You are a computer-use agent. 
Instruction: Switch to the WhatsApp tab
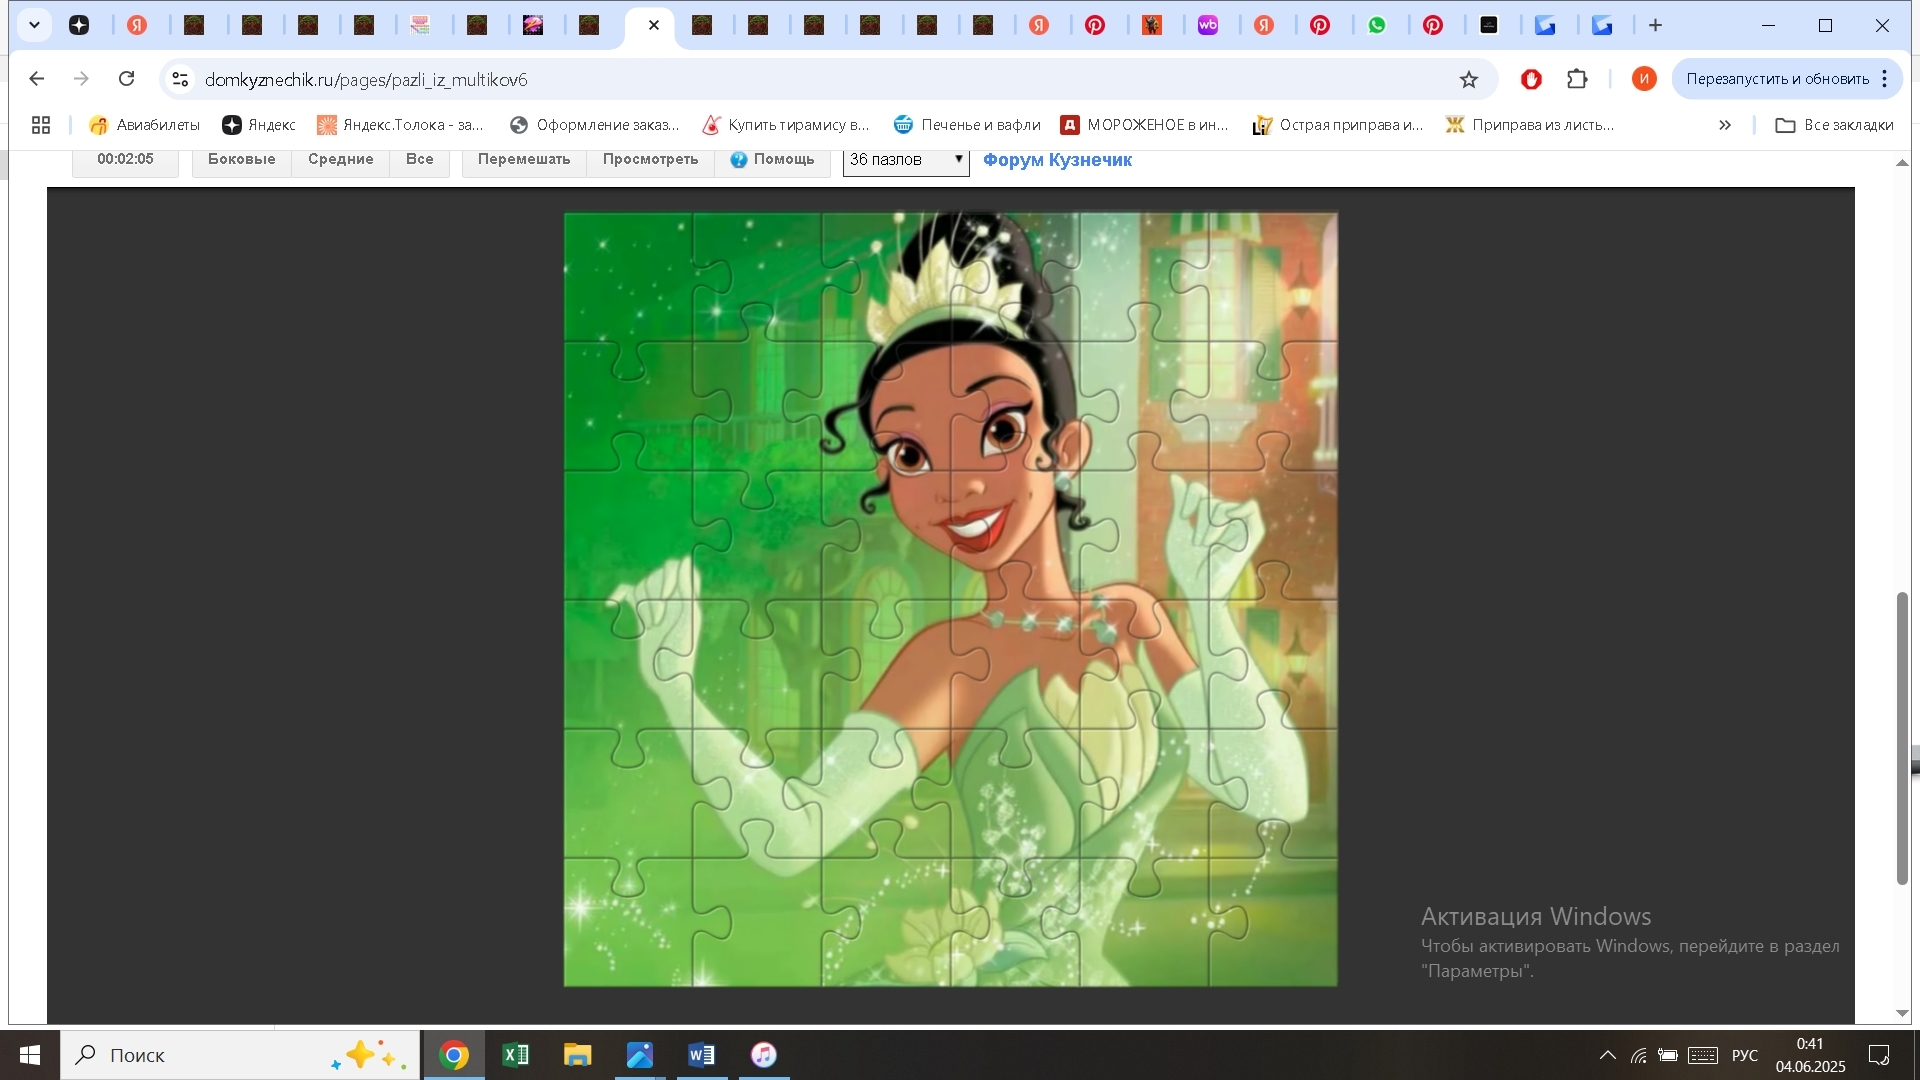[1377, 25]
